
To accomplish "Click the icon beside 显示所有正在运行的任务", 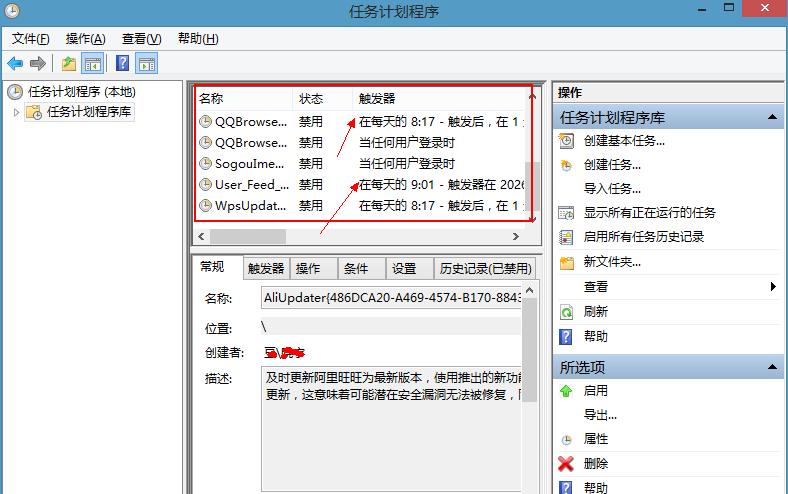I will click(x=566, y=213).
